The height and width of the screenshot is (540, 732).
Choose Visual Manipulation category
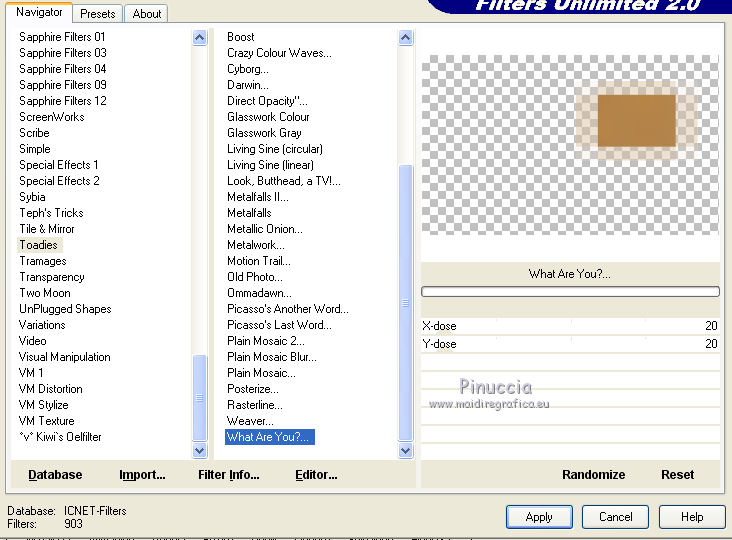64,357
